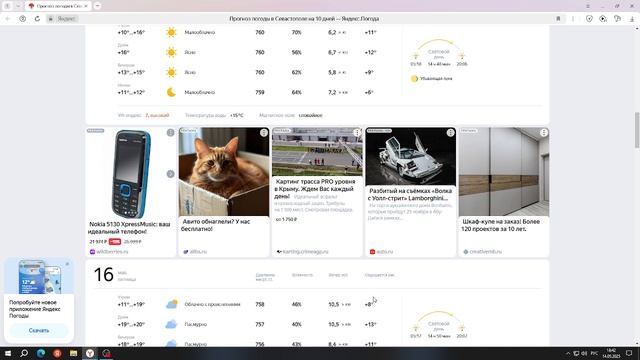Select the Прогноз погоды tab

(58, 6)
